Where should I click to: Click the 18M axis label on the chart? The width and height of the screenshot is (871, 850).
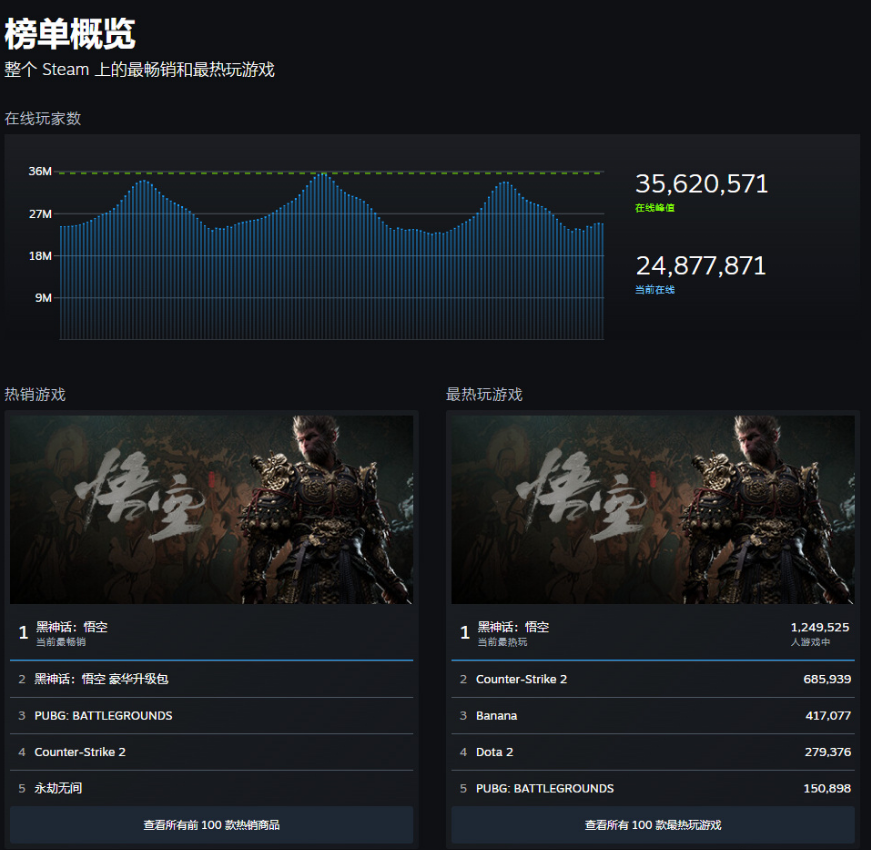tap(40, 256)
